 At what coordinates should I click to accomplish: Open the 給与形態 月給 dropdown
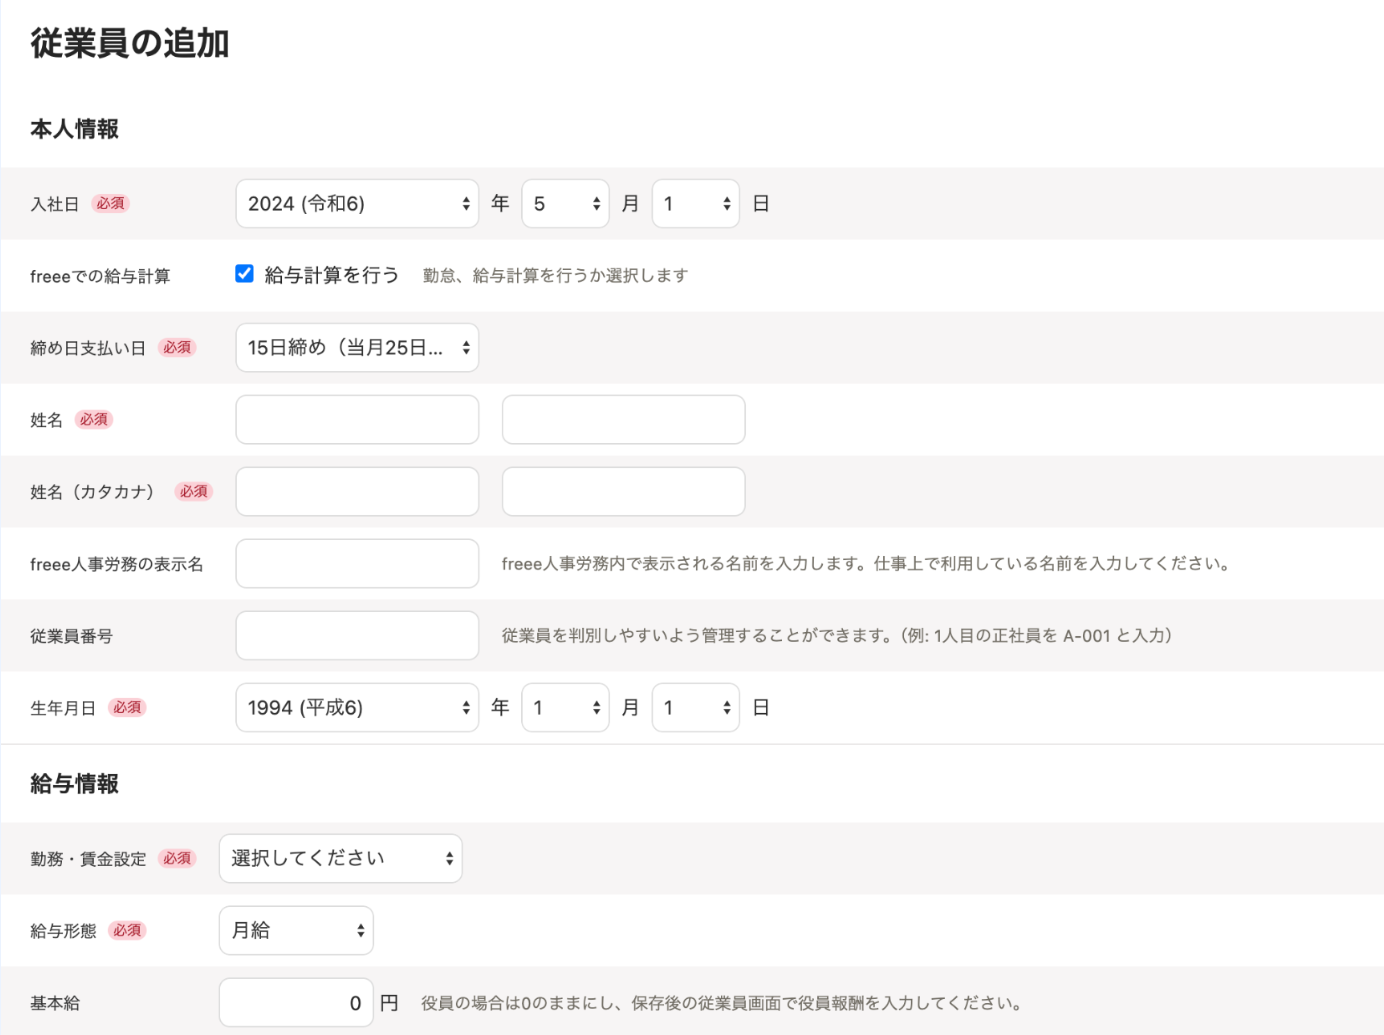pos(296,931)
